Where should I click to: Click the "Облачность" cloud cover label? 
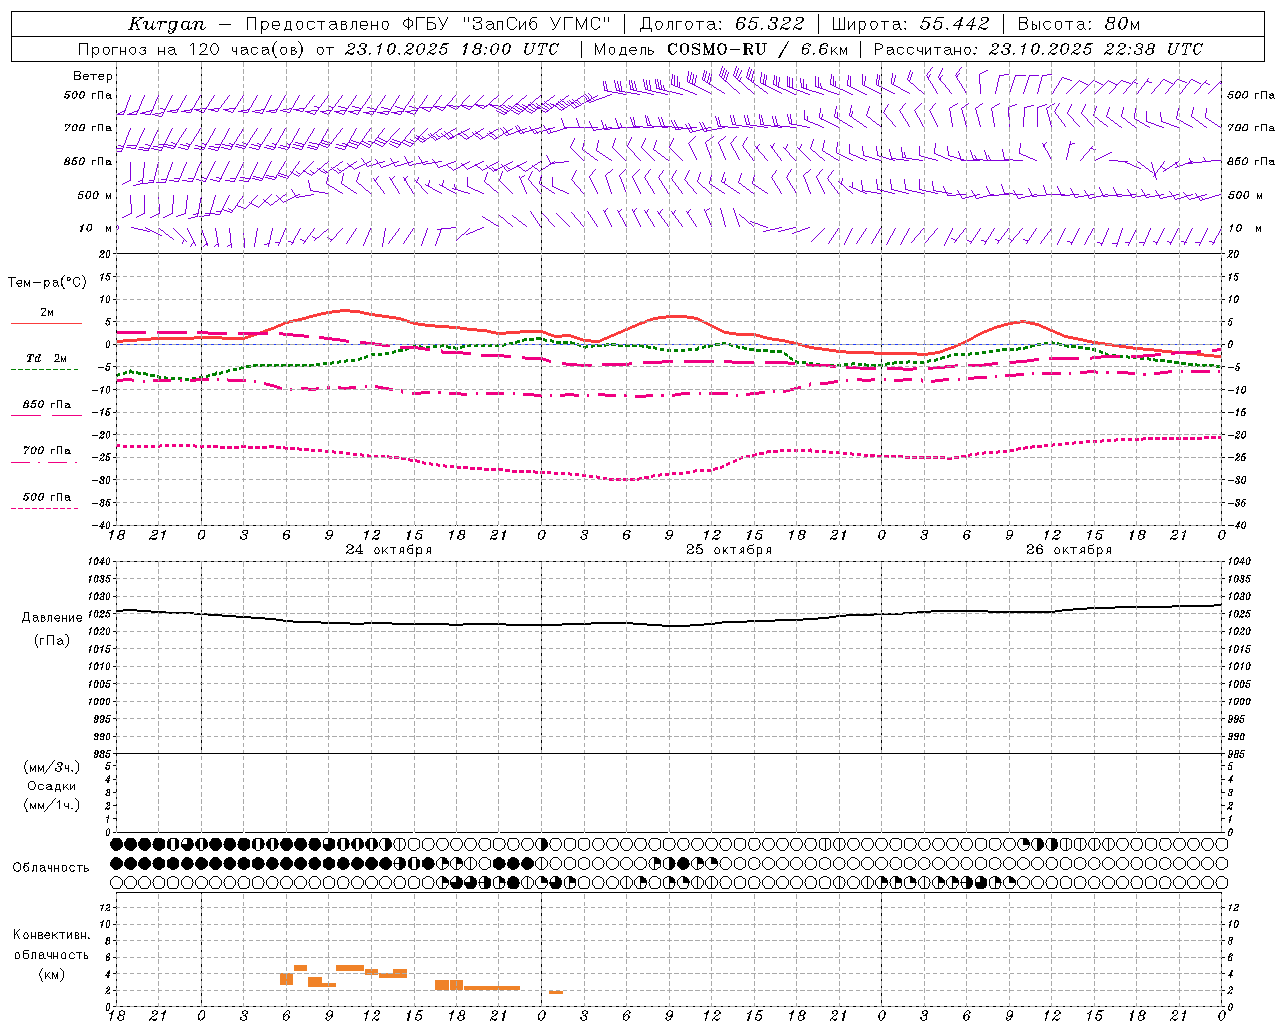click(51, 868)
